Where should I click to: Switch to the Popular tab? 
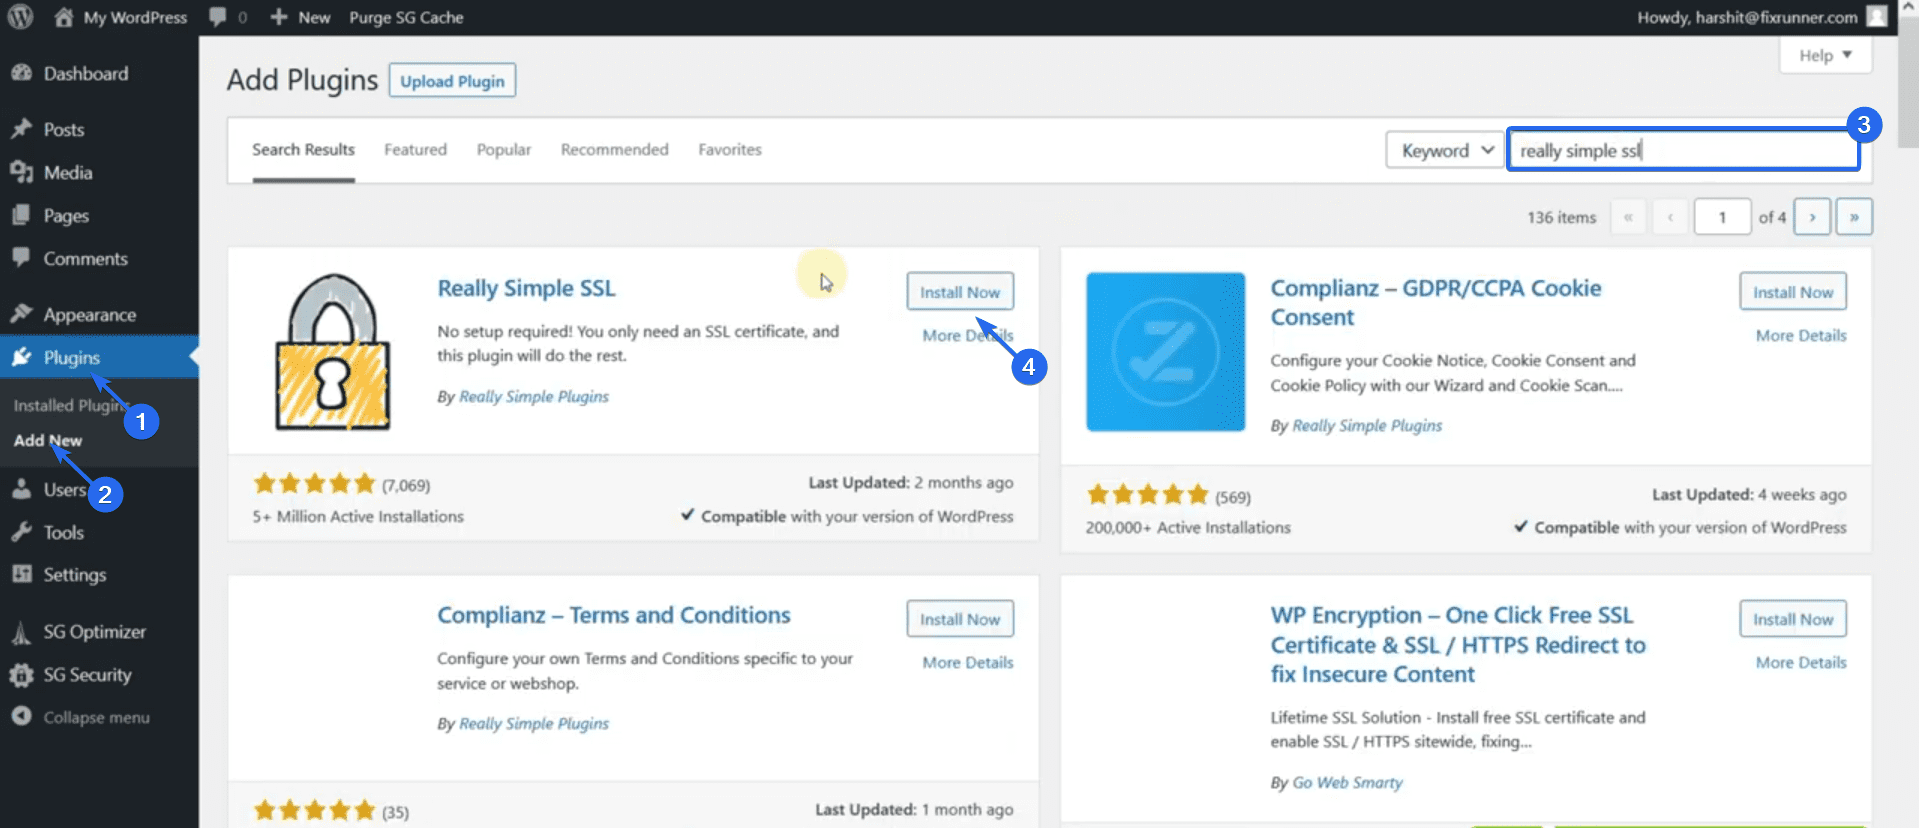(x=504, y=149)
